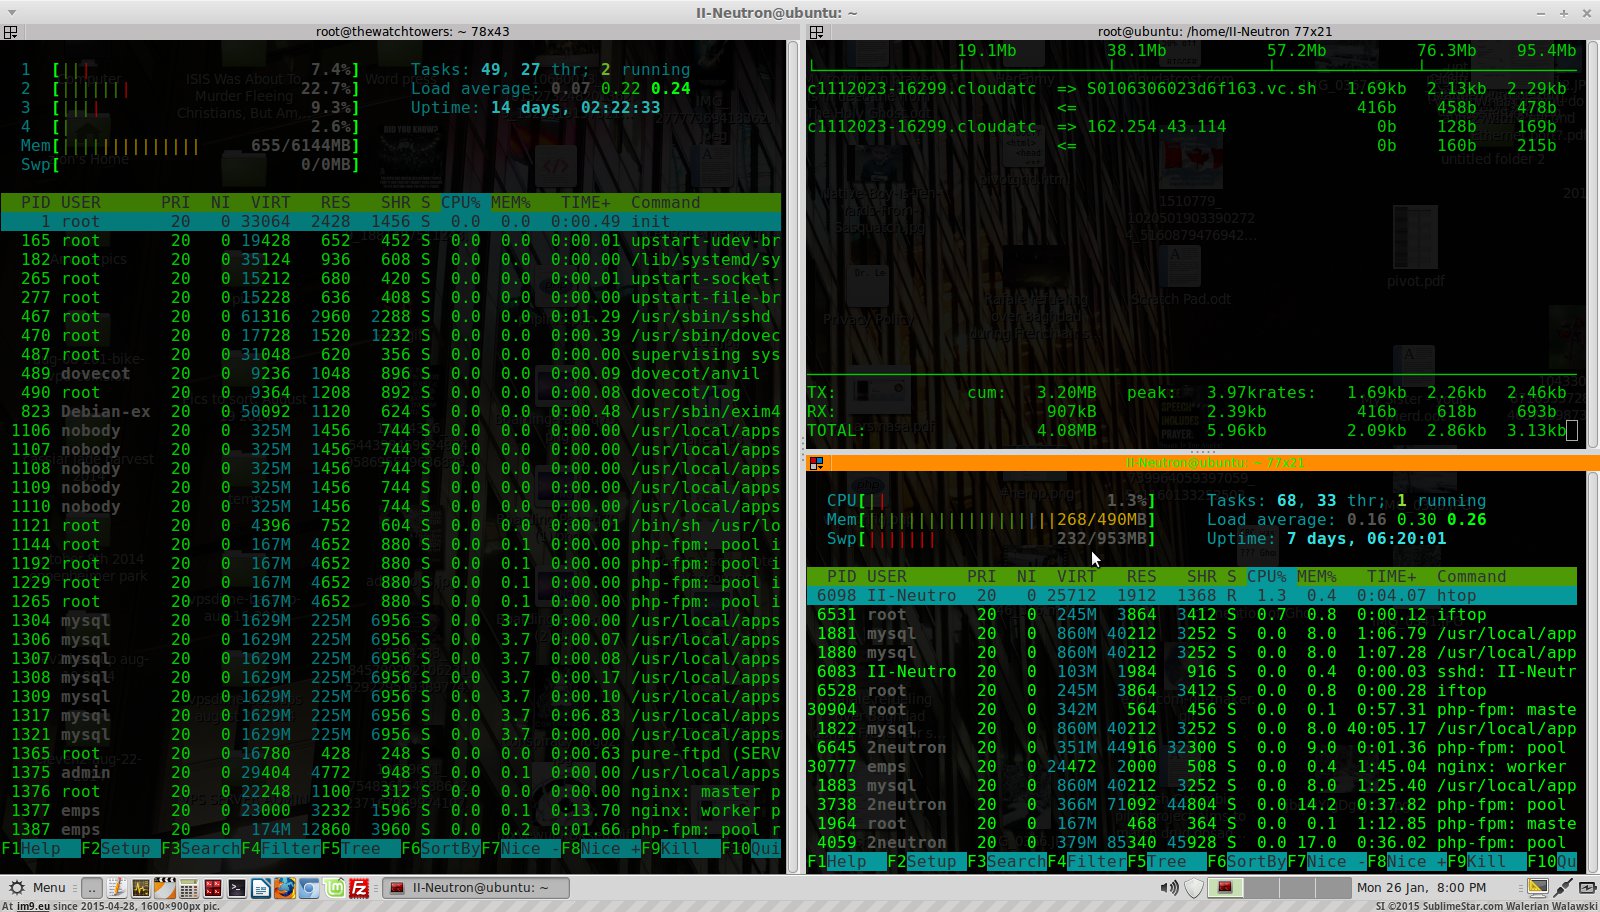Select the sshd: II-Neutr row with PID 6083
This screenshot has height=912, width=1600.
(1192, 671)
